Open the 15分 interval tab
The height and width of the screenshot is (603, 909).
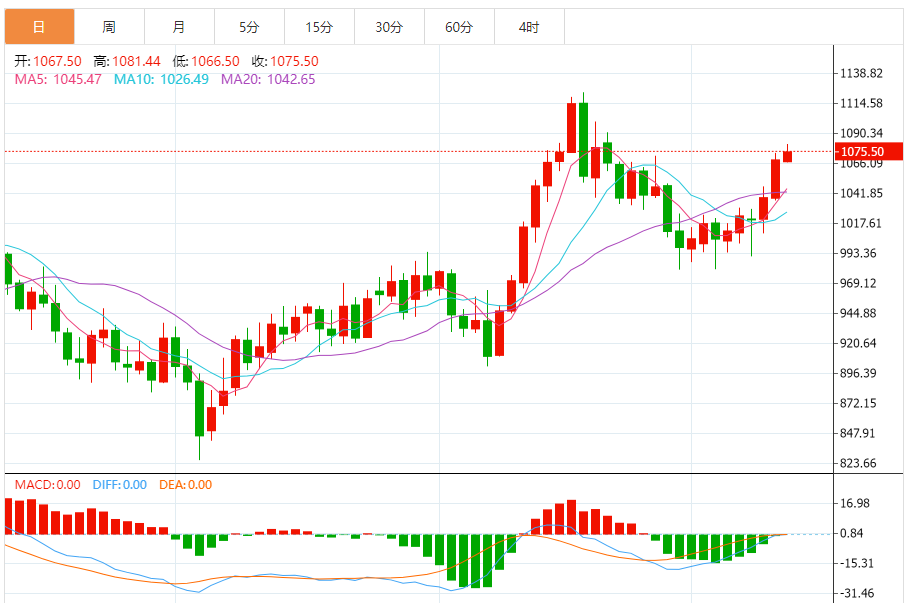(319, 27)
